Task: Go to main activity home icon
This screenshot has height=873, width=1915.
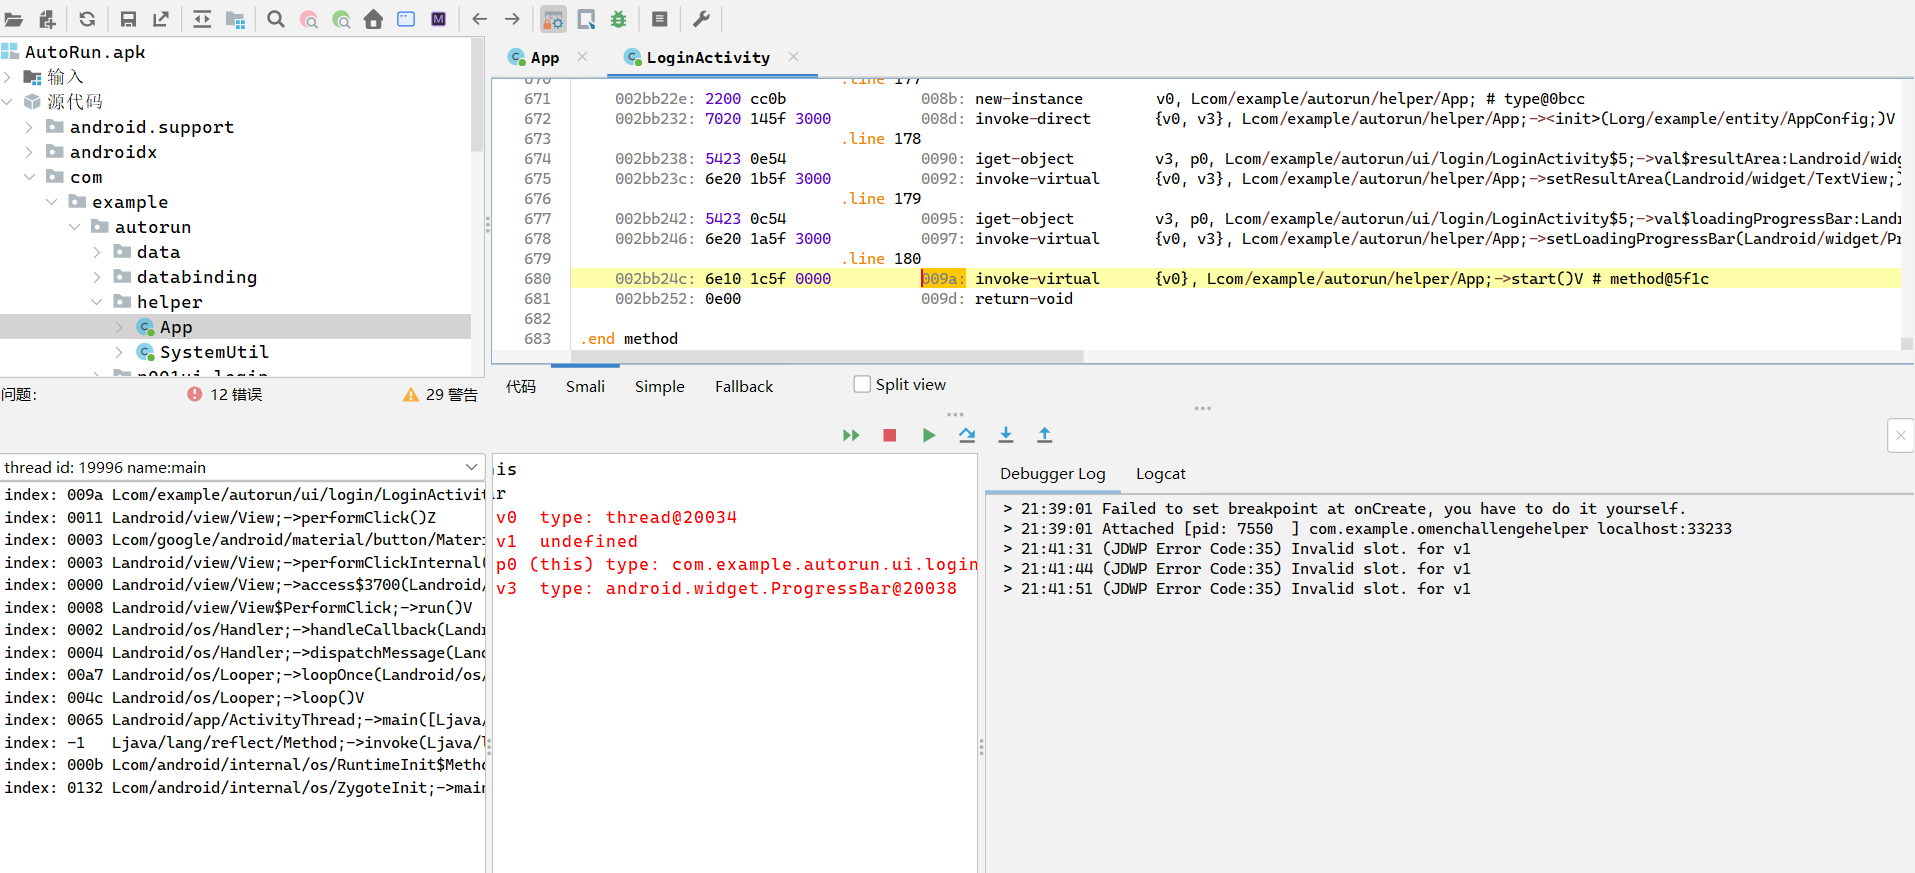Action: pos(373,19)
